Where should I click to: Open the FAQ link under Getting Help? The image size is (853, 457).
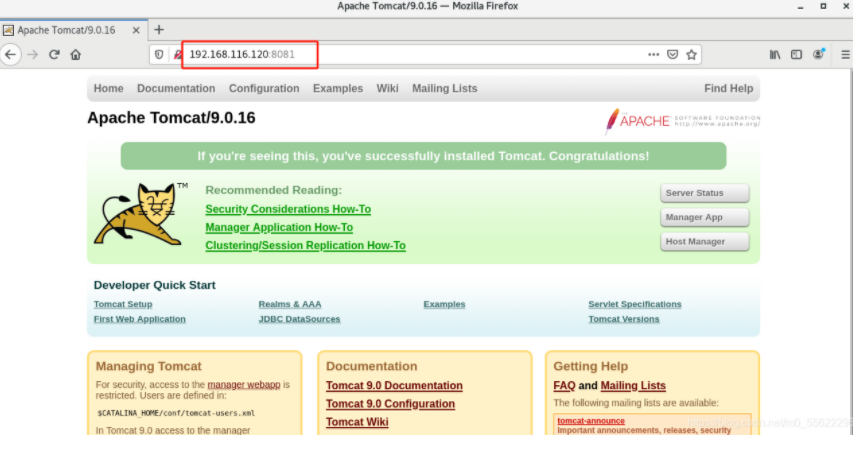coord(564,385)
